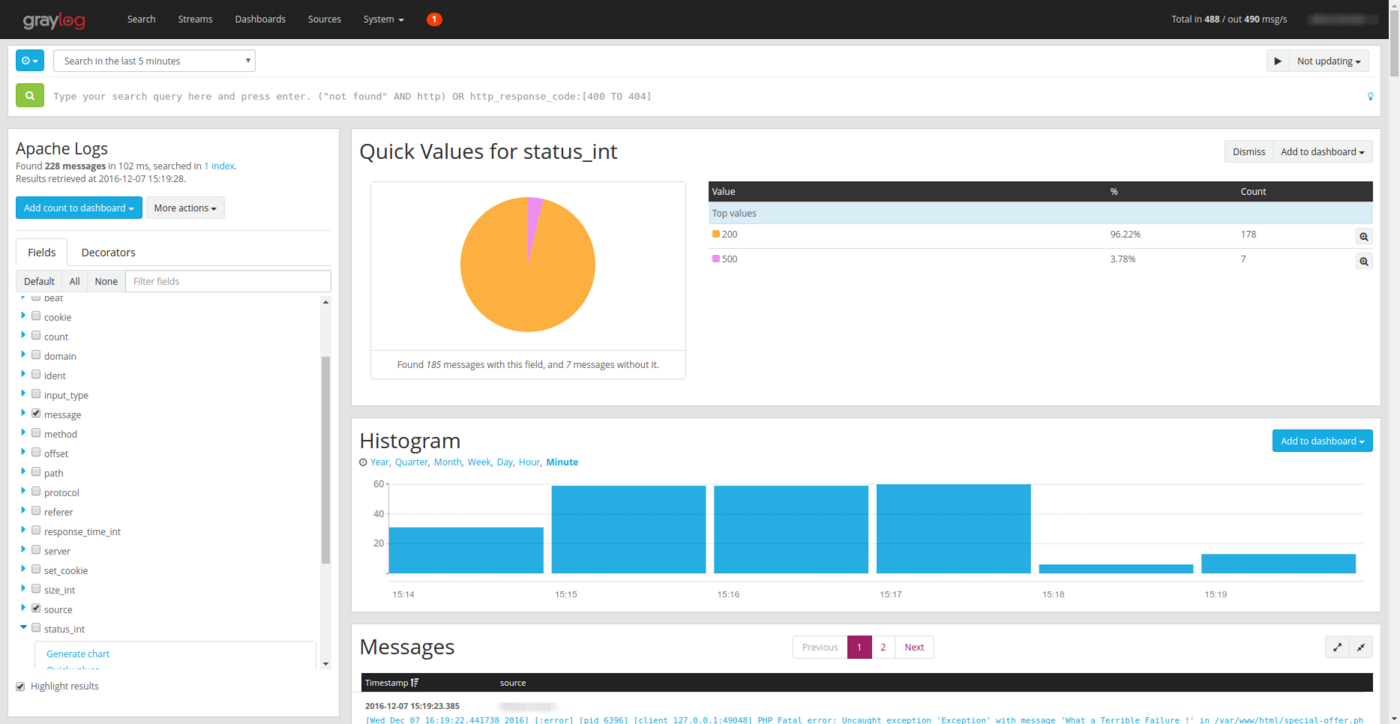Click the magnifier icon in the 500 row
This screenshot has width=1400, height=724.
click(1363, 261)
